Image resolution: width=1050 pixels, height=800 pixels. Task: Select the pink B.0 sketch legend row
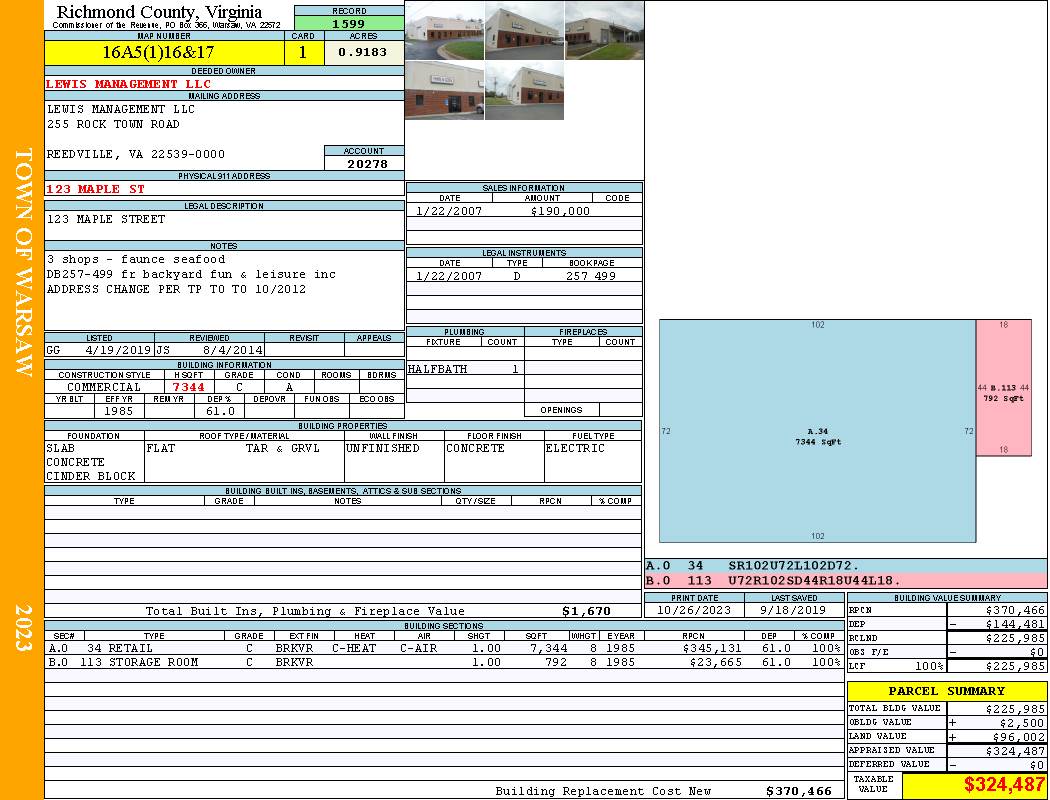(x=845, y=580)
